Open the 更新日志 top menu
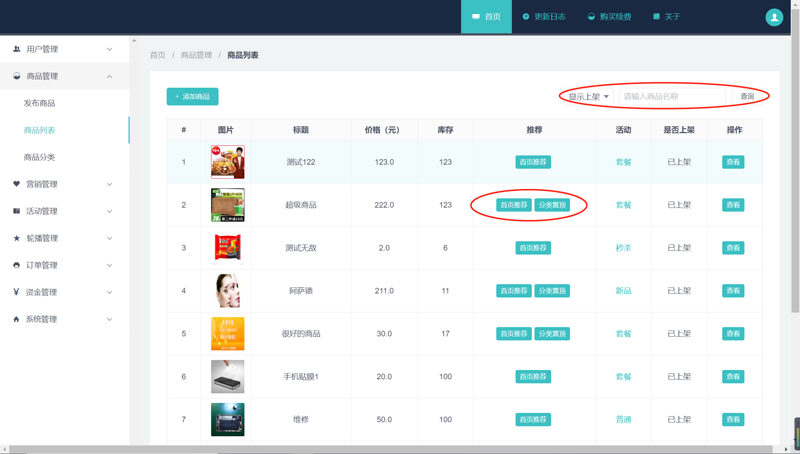800x454 pixels. pyautogui.click(x=544, y=17)
